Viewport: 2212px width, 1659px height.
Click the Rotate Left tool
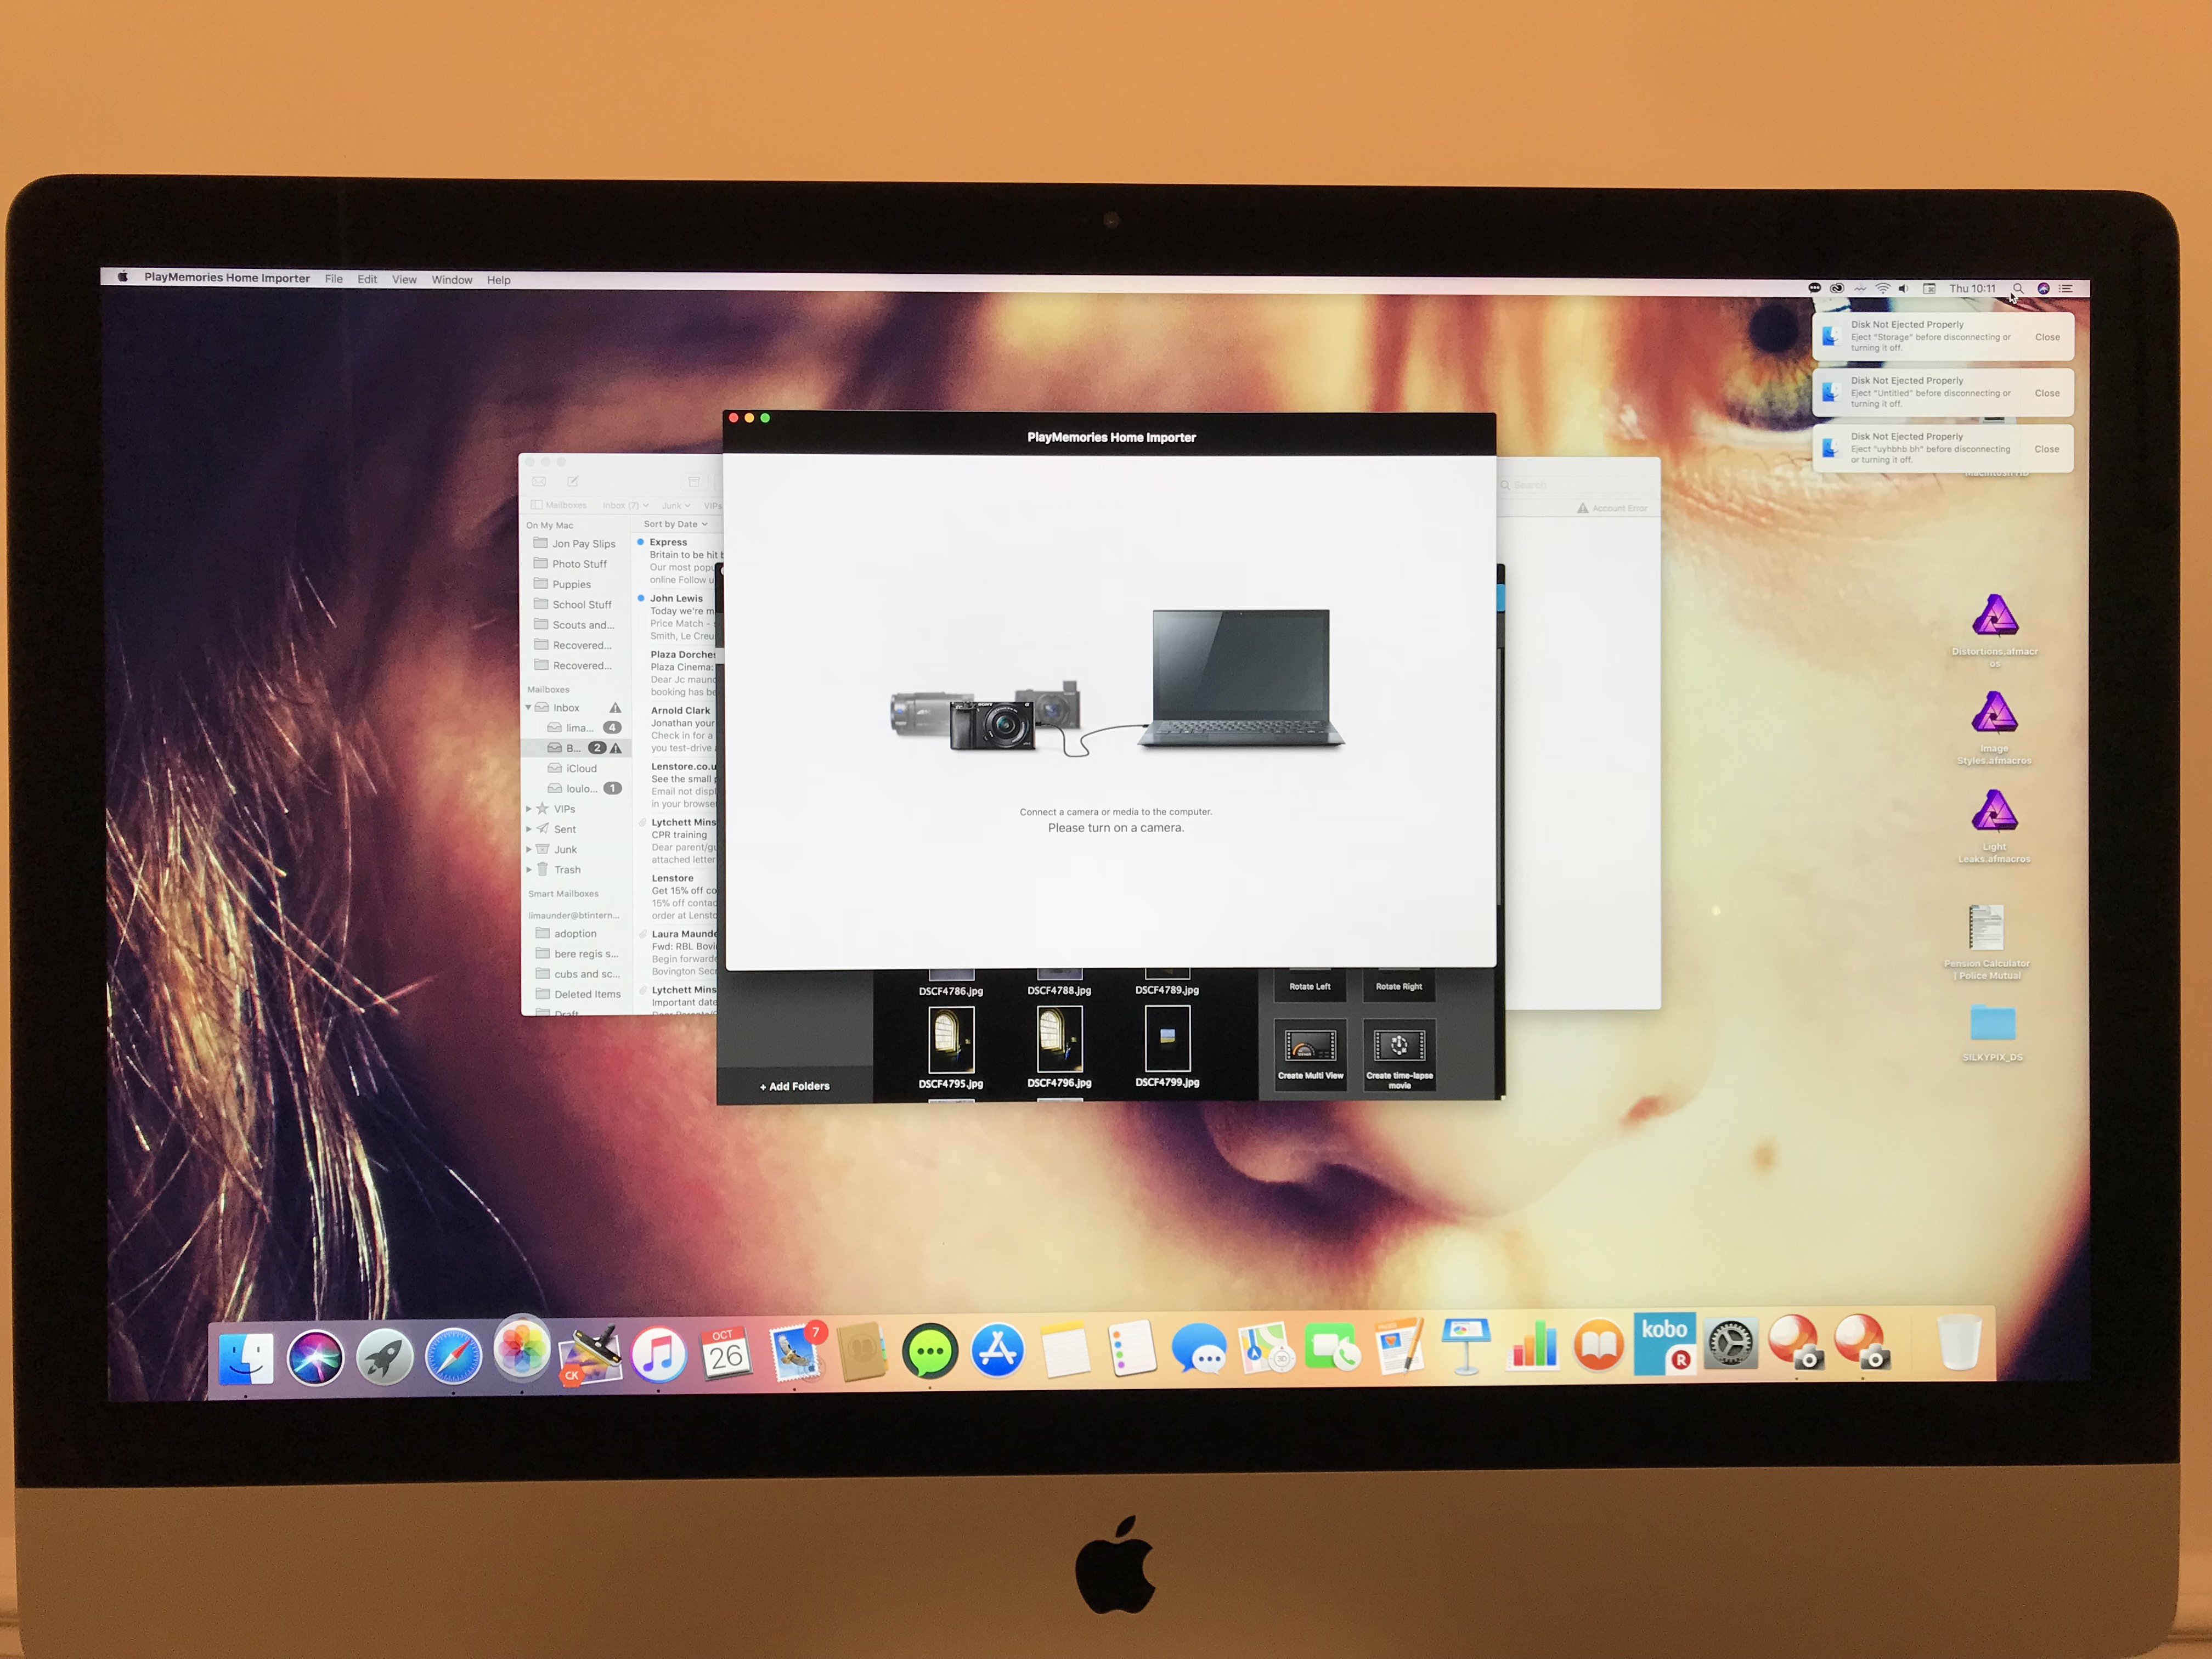[x=1309, y=985]
